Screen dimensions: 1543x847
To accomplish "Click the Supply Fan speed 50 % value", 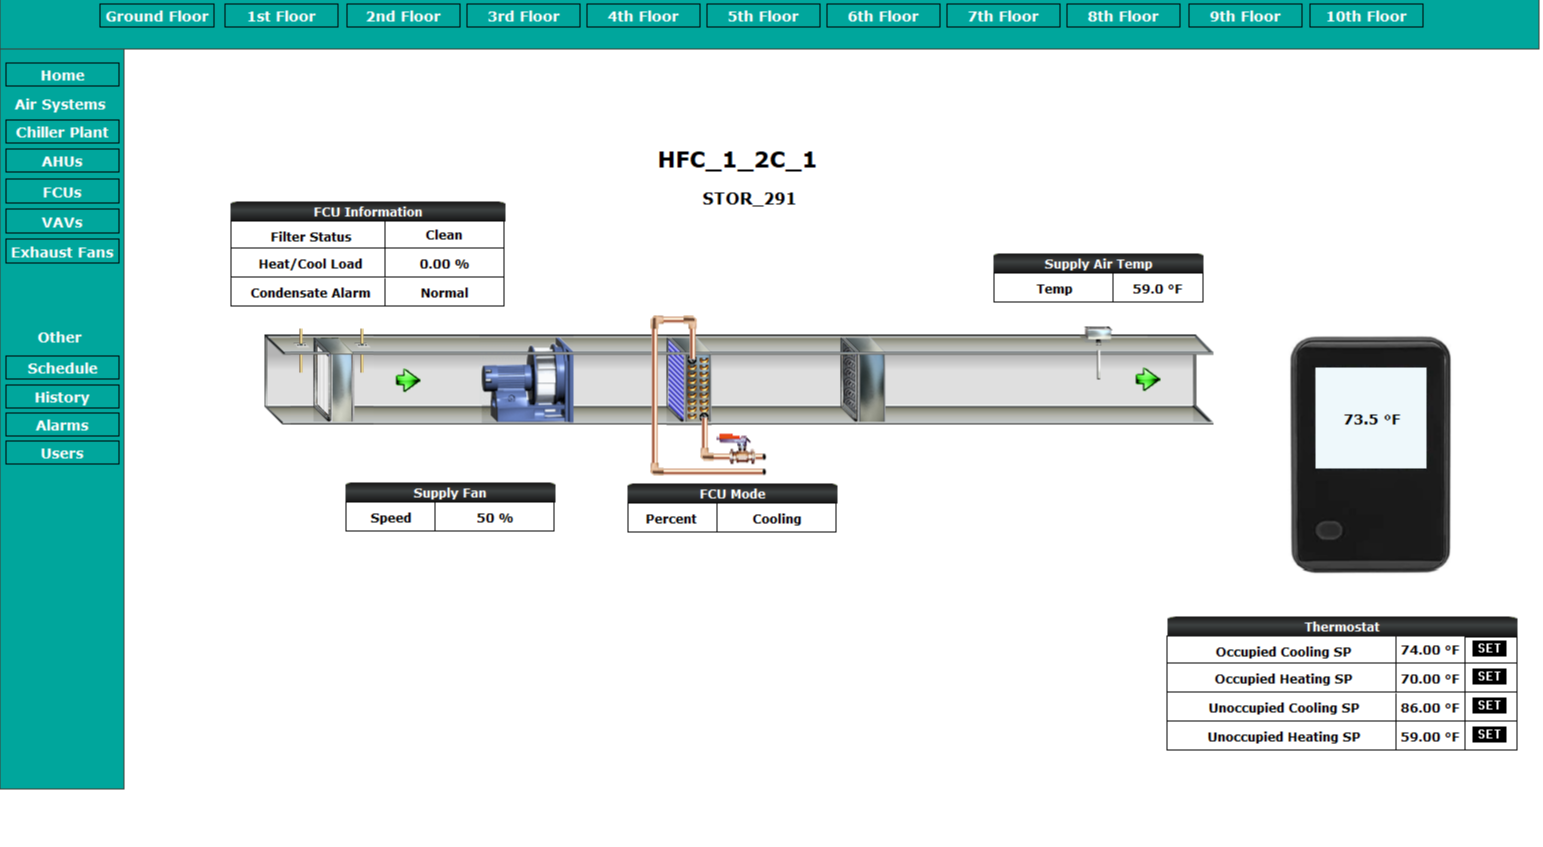I will 494,518.
